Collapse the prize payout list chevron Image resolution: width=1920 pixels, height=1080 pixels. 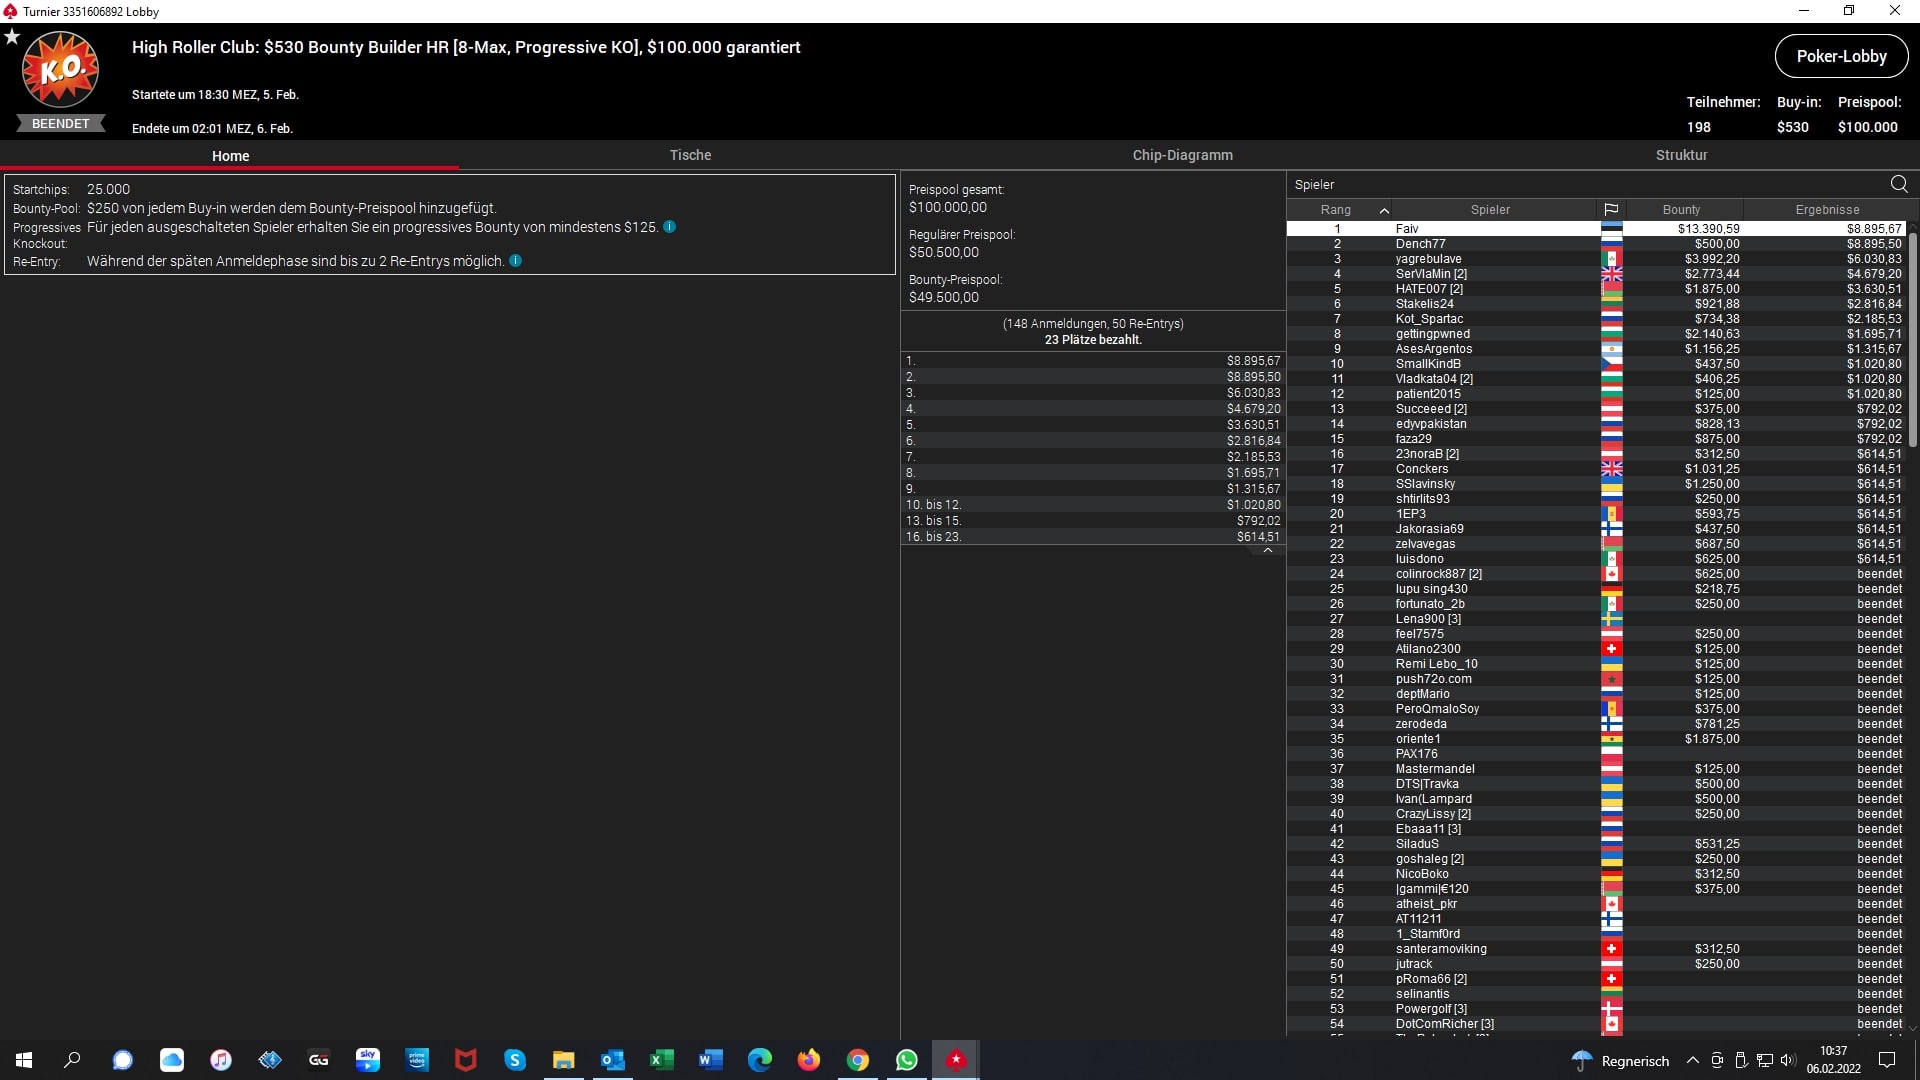pyautogui.click(x=1267, y=551)
